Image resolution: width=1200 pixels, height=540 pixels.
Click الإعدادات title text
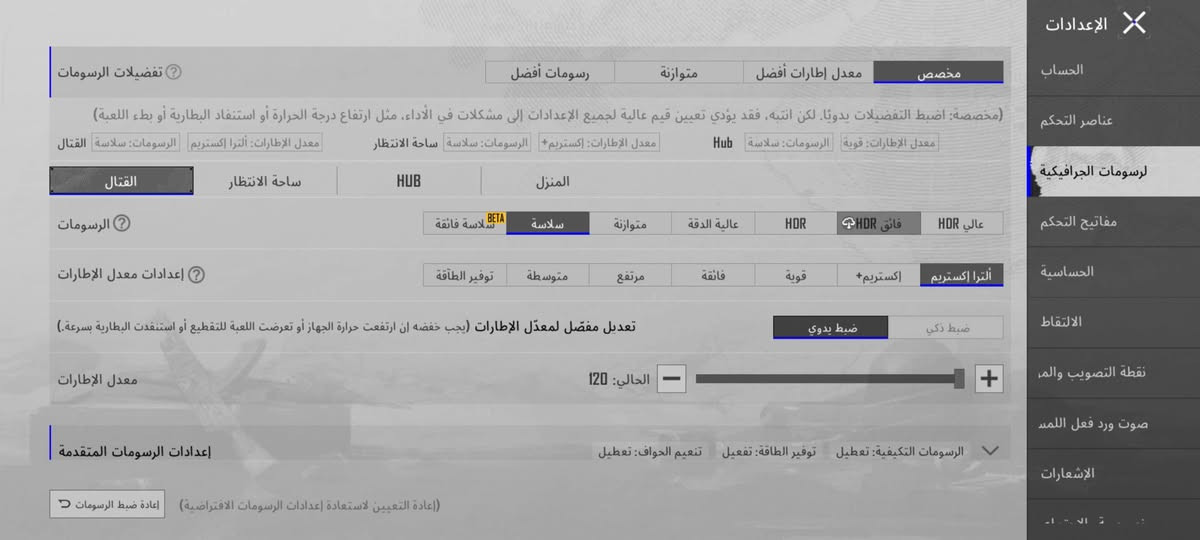pyautogui.click(x=1076, y=24)
